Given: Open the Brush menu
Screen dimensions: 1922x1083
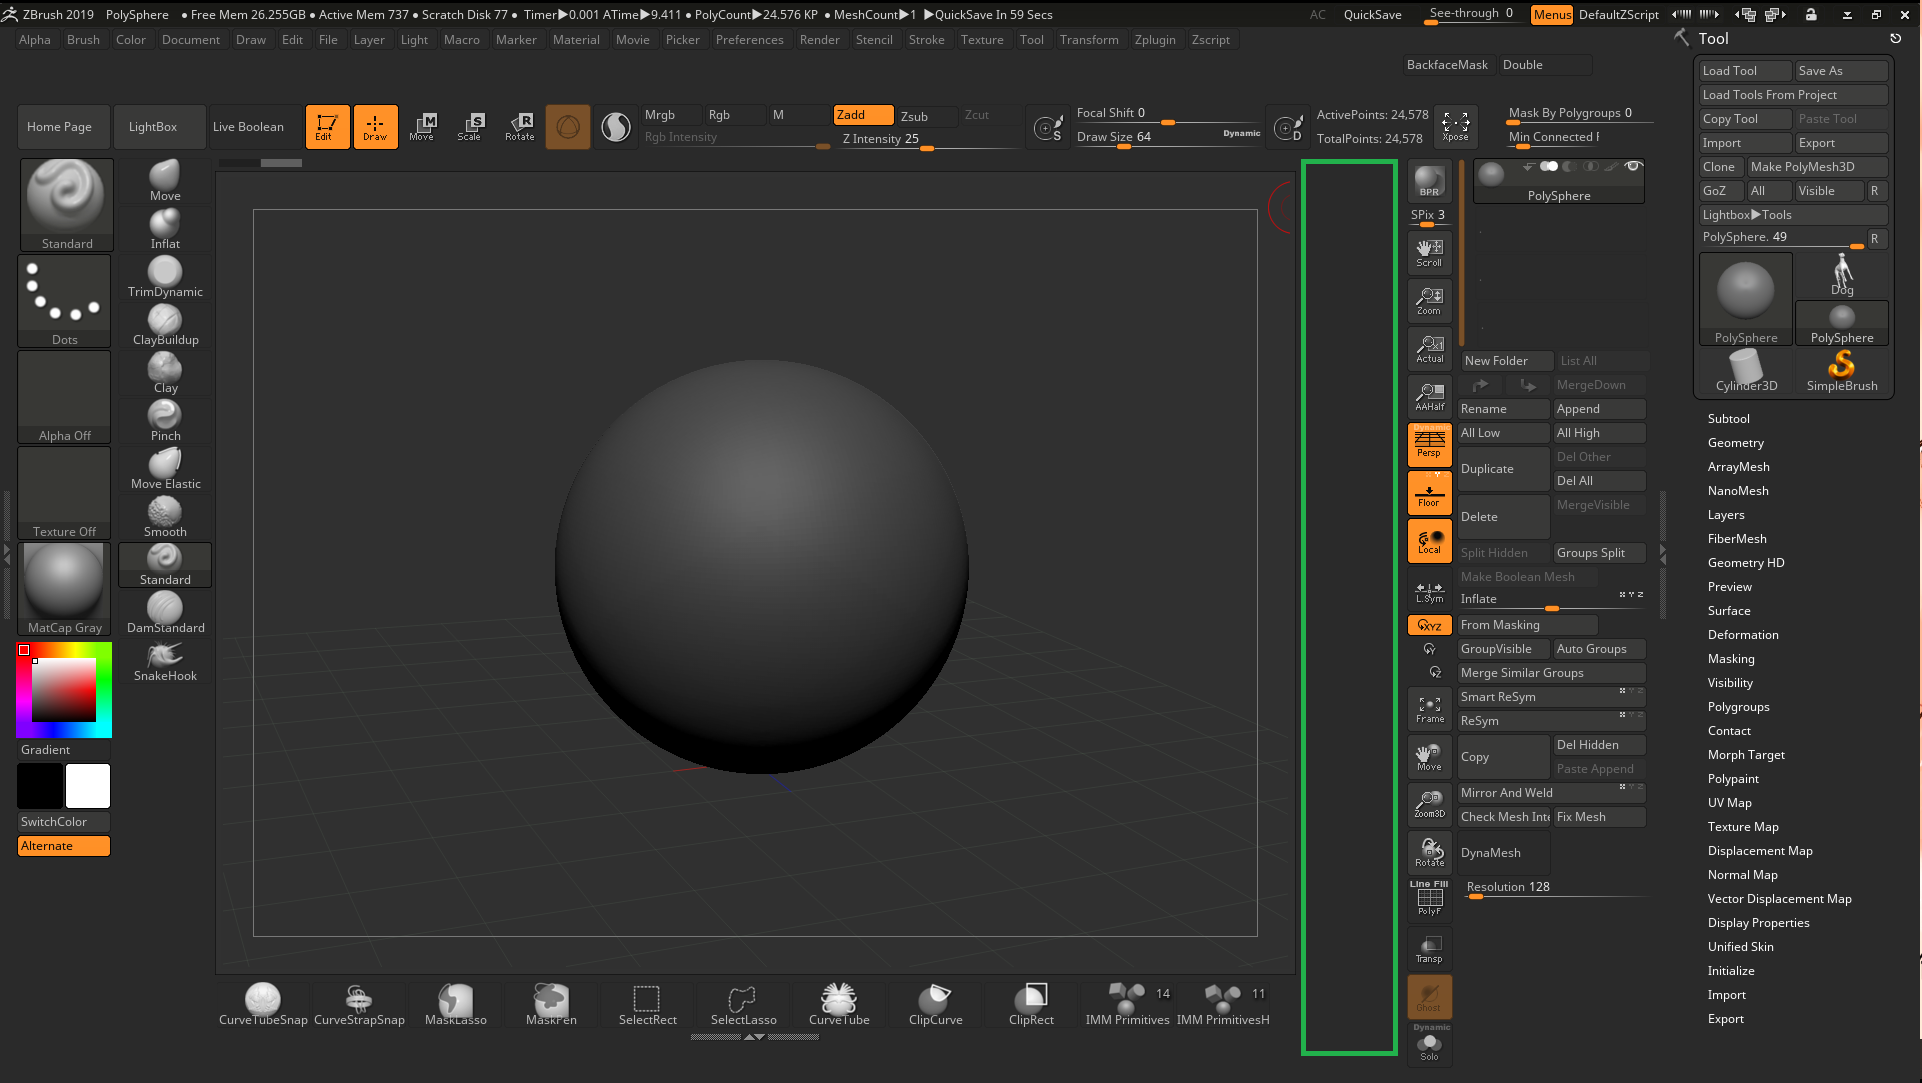Looking at the screenshot, I should click(83, 40).
